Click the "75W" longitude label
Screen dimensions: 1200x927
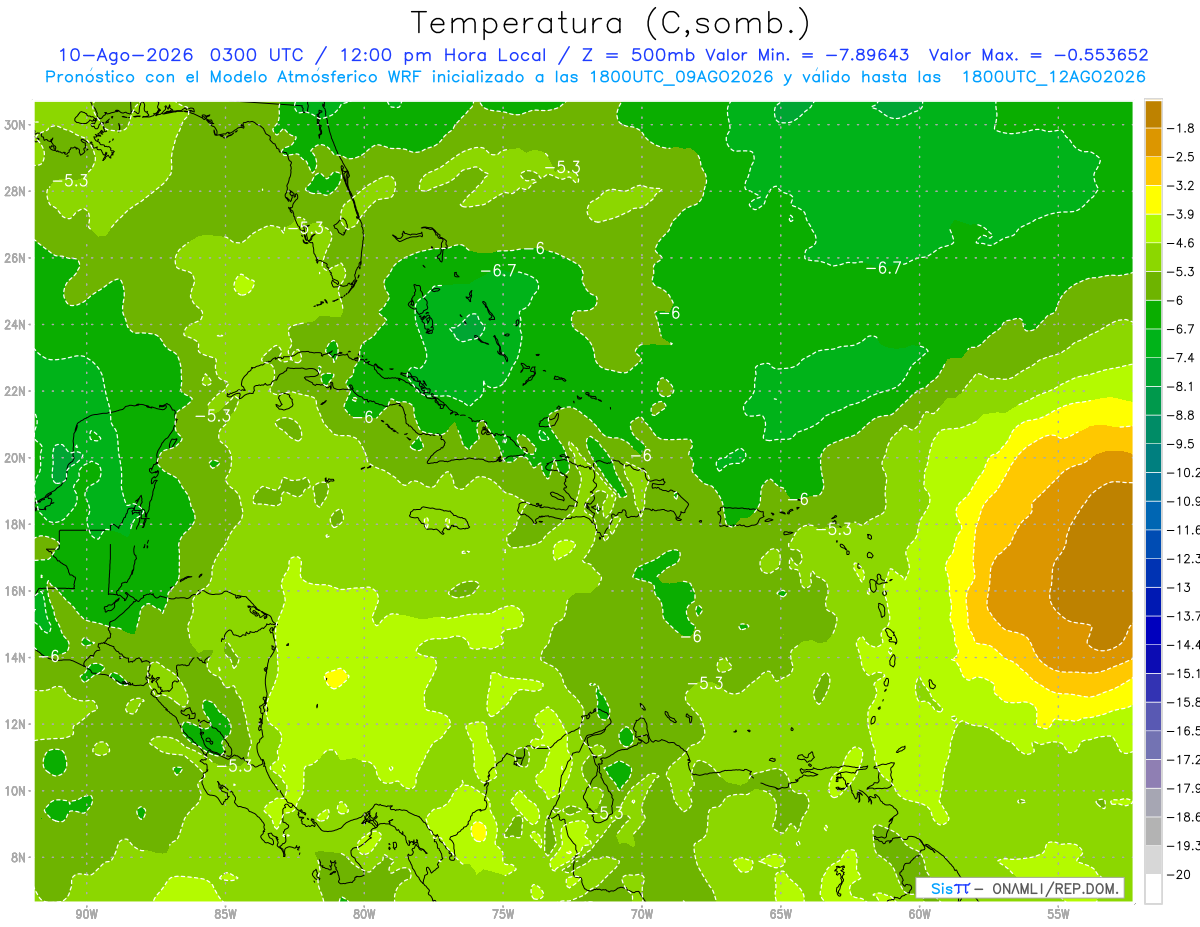(503, 914)
